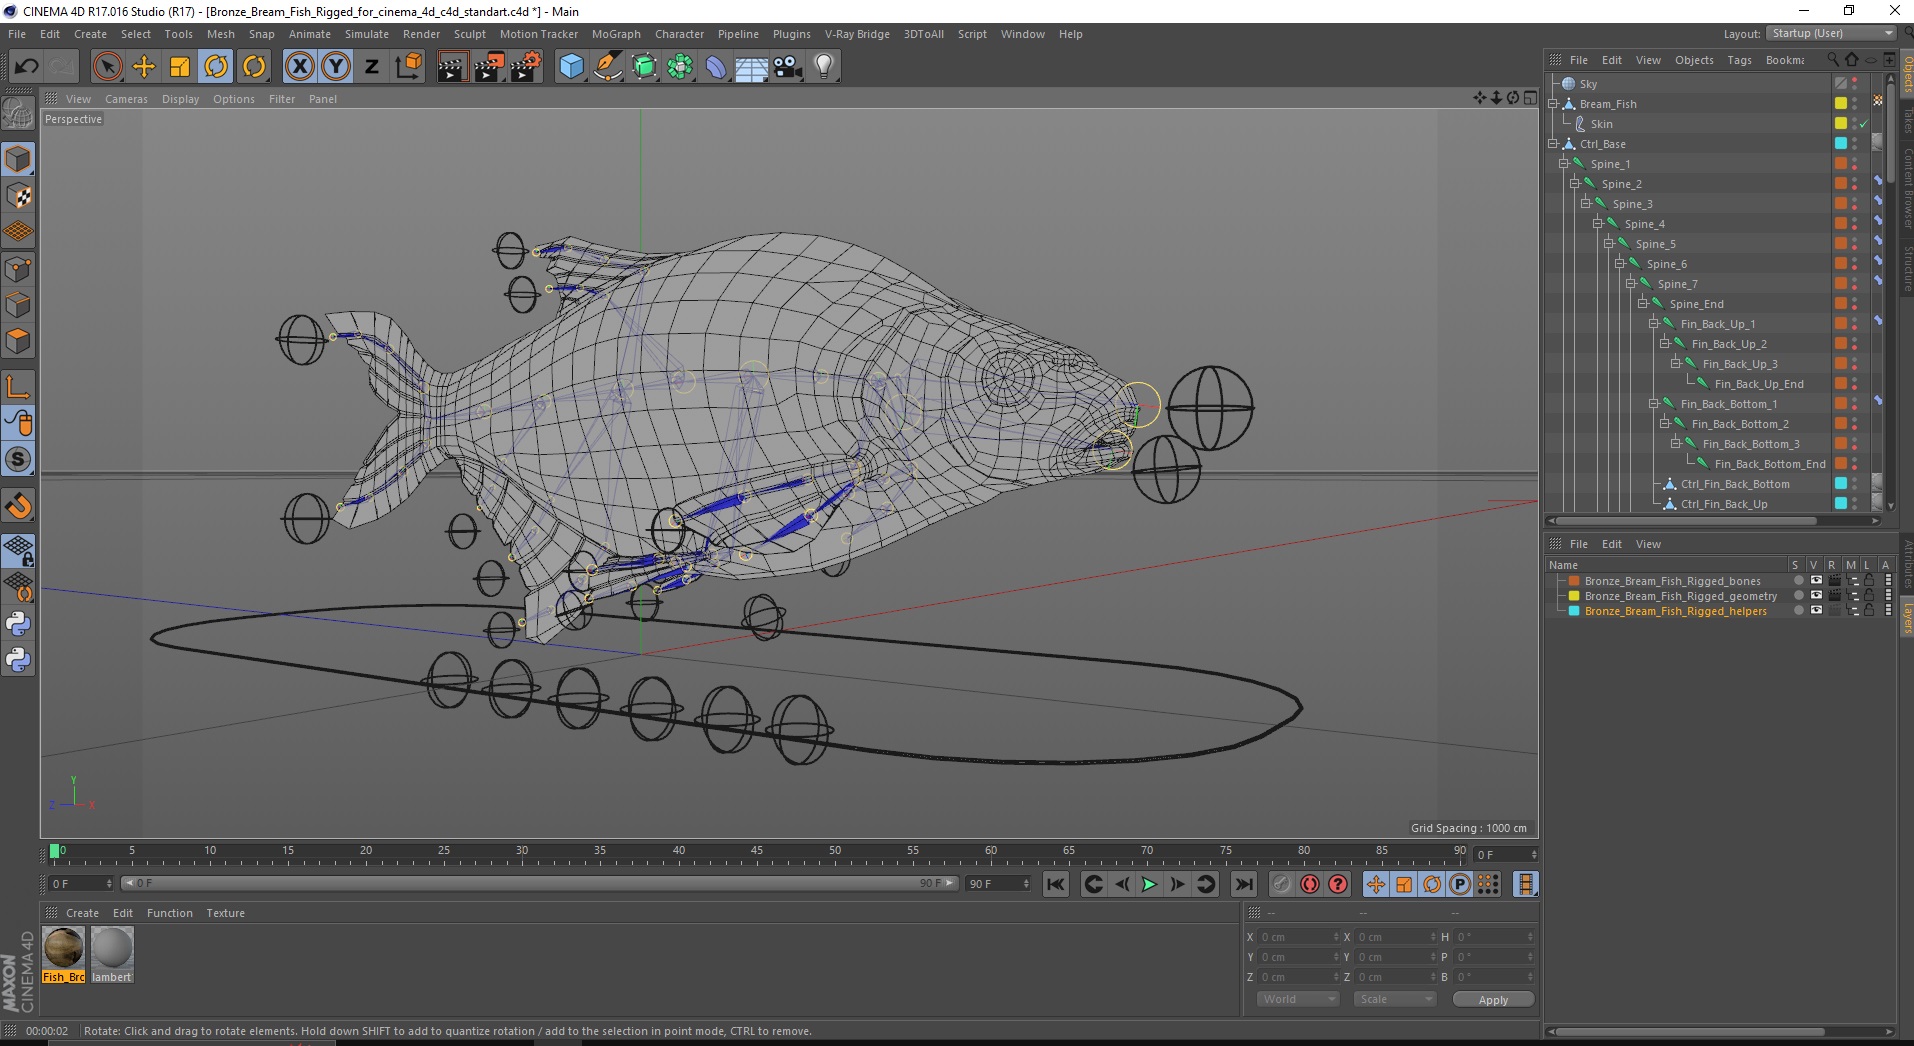Click the Apply button

coord(1493,1000)
